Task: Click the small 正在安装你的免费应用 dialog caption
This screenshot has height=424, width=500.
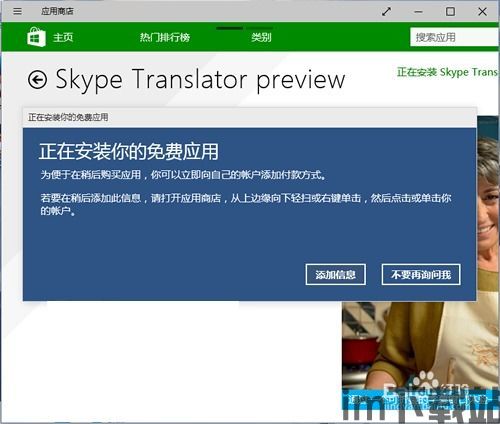Action: pyautogui.click(x=68, y=117)
